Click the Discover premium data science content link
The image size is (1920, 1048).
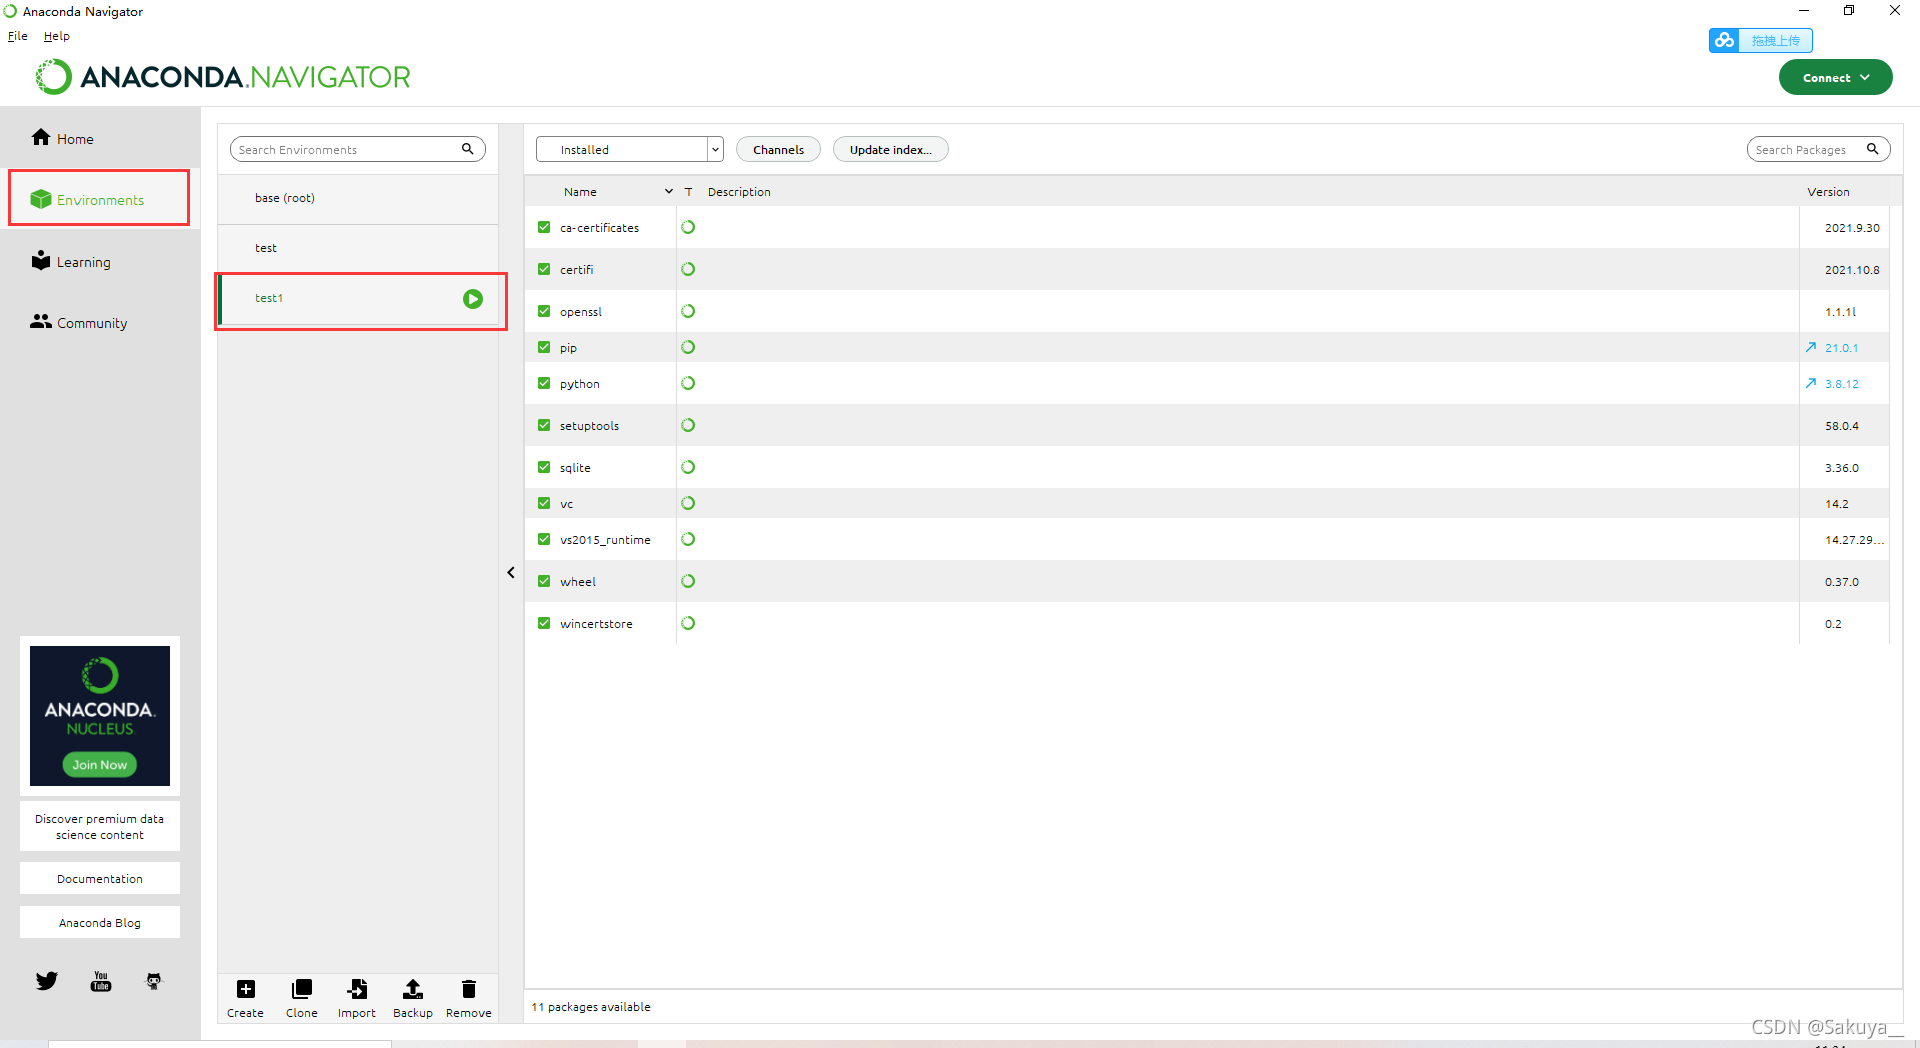(100, 827)
